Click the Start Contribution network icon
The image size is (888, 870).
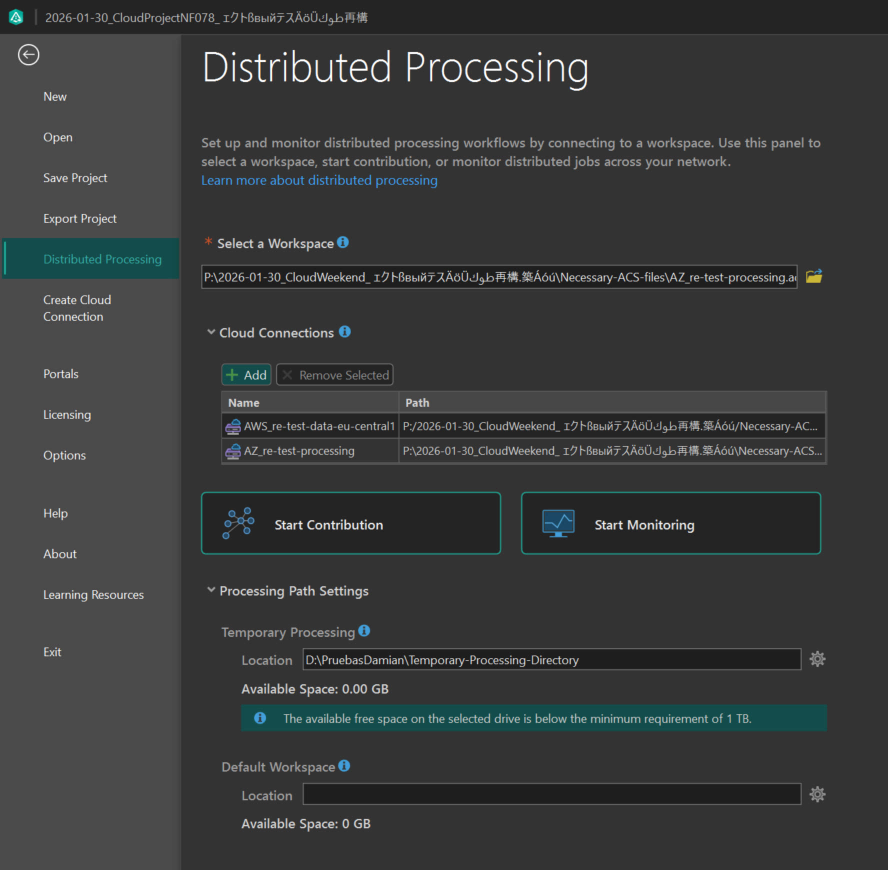[238, 523]
